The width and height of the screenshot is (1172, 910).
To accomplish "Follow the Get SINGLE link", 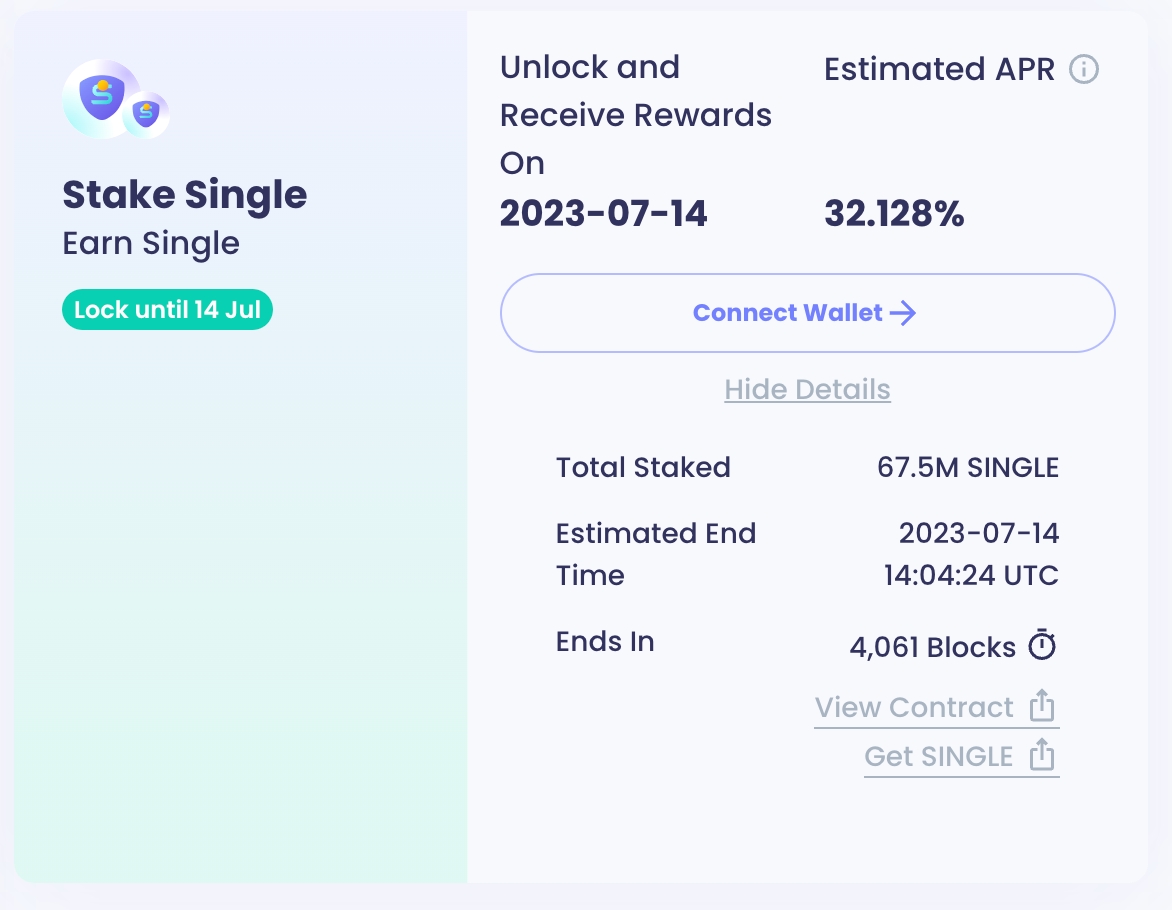I will (x=939, y=756).
